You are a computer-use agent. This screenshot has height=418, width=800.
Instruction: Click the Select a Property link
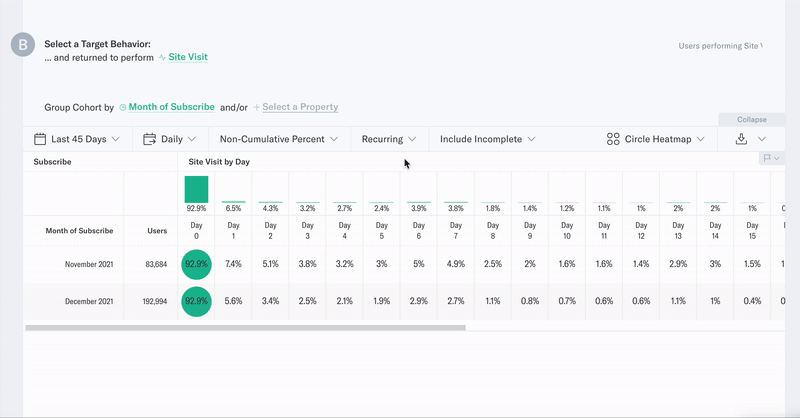pos(300,107)
